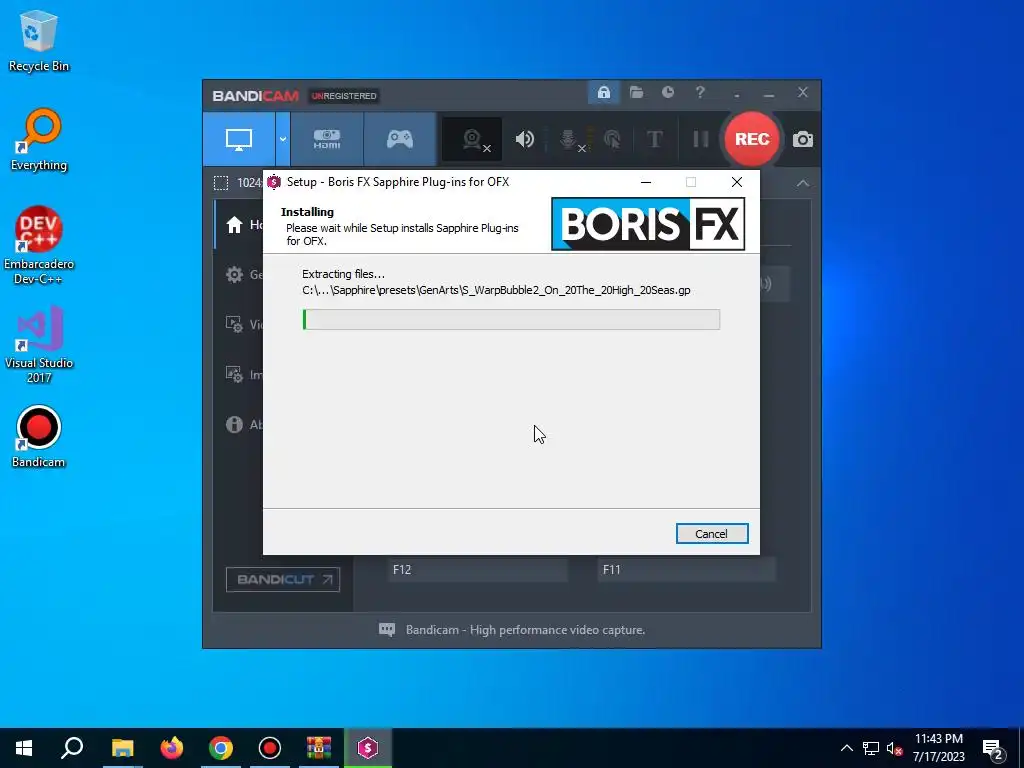Select game recording mode gamepad icon
1024x768 pixels.
(x=400, y=139)
